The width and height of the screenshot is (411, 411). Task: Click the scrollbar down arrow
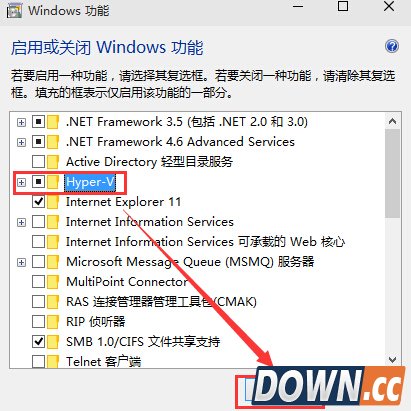coord(392,360)
